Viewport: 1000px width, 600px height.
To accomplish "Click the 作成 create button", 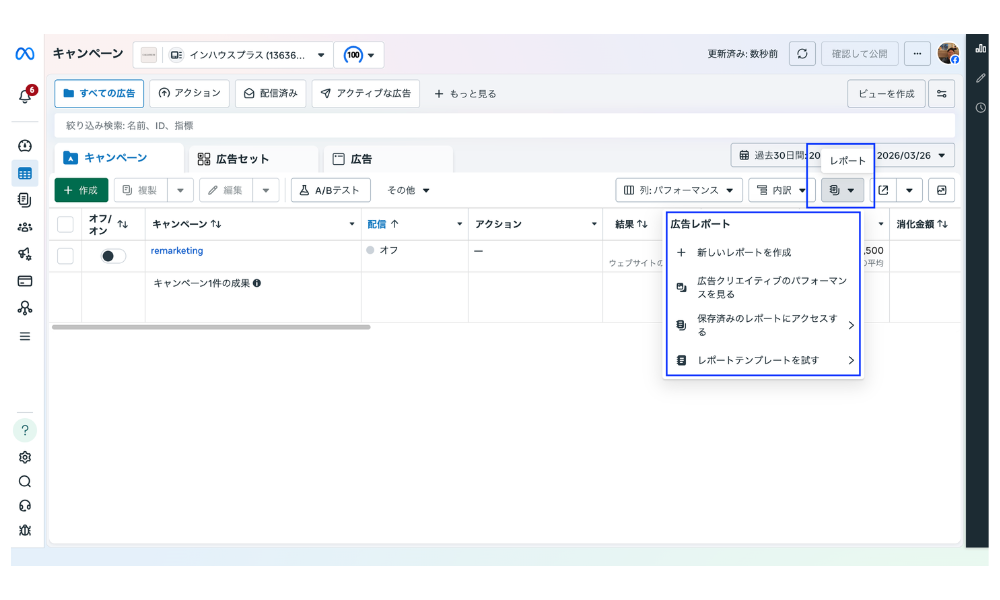I will point(80,190).
